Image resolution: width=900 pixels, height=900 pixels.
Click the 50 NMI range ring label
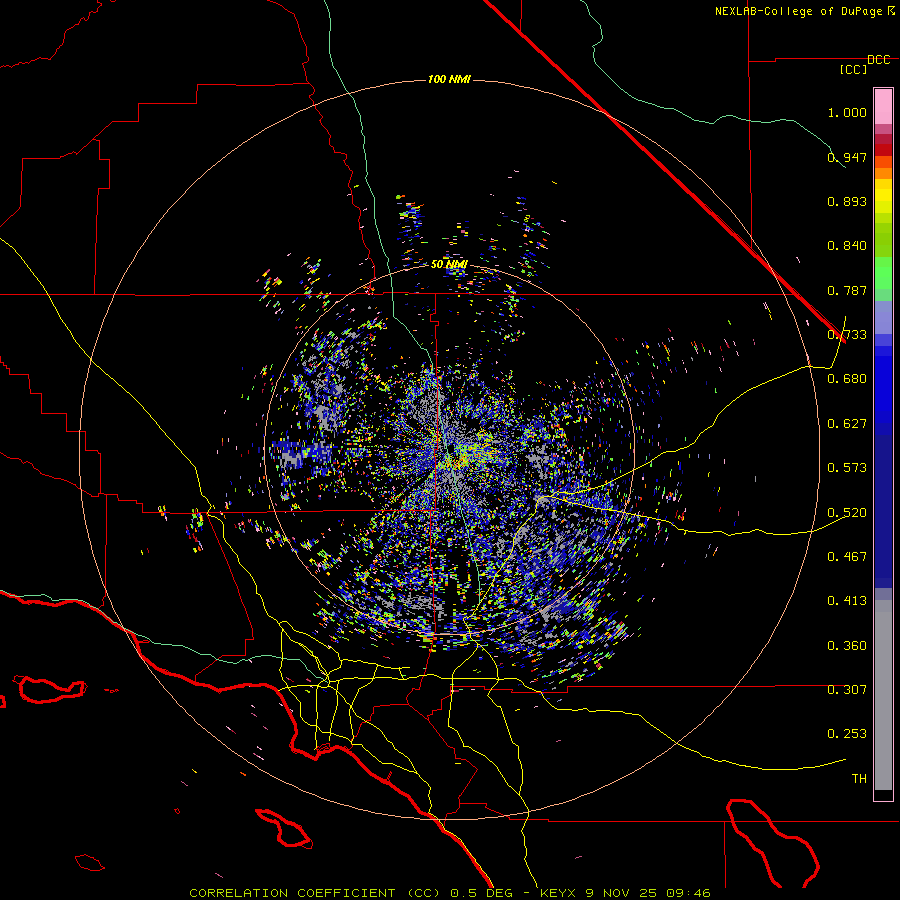coord(449,264)
